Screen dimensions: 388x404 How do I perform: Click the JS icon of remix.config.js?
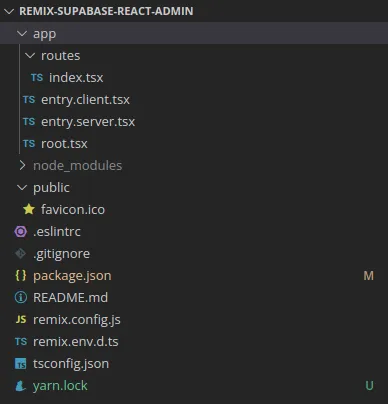coord(21,320)
